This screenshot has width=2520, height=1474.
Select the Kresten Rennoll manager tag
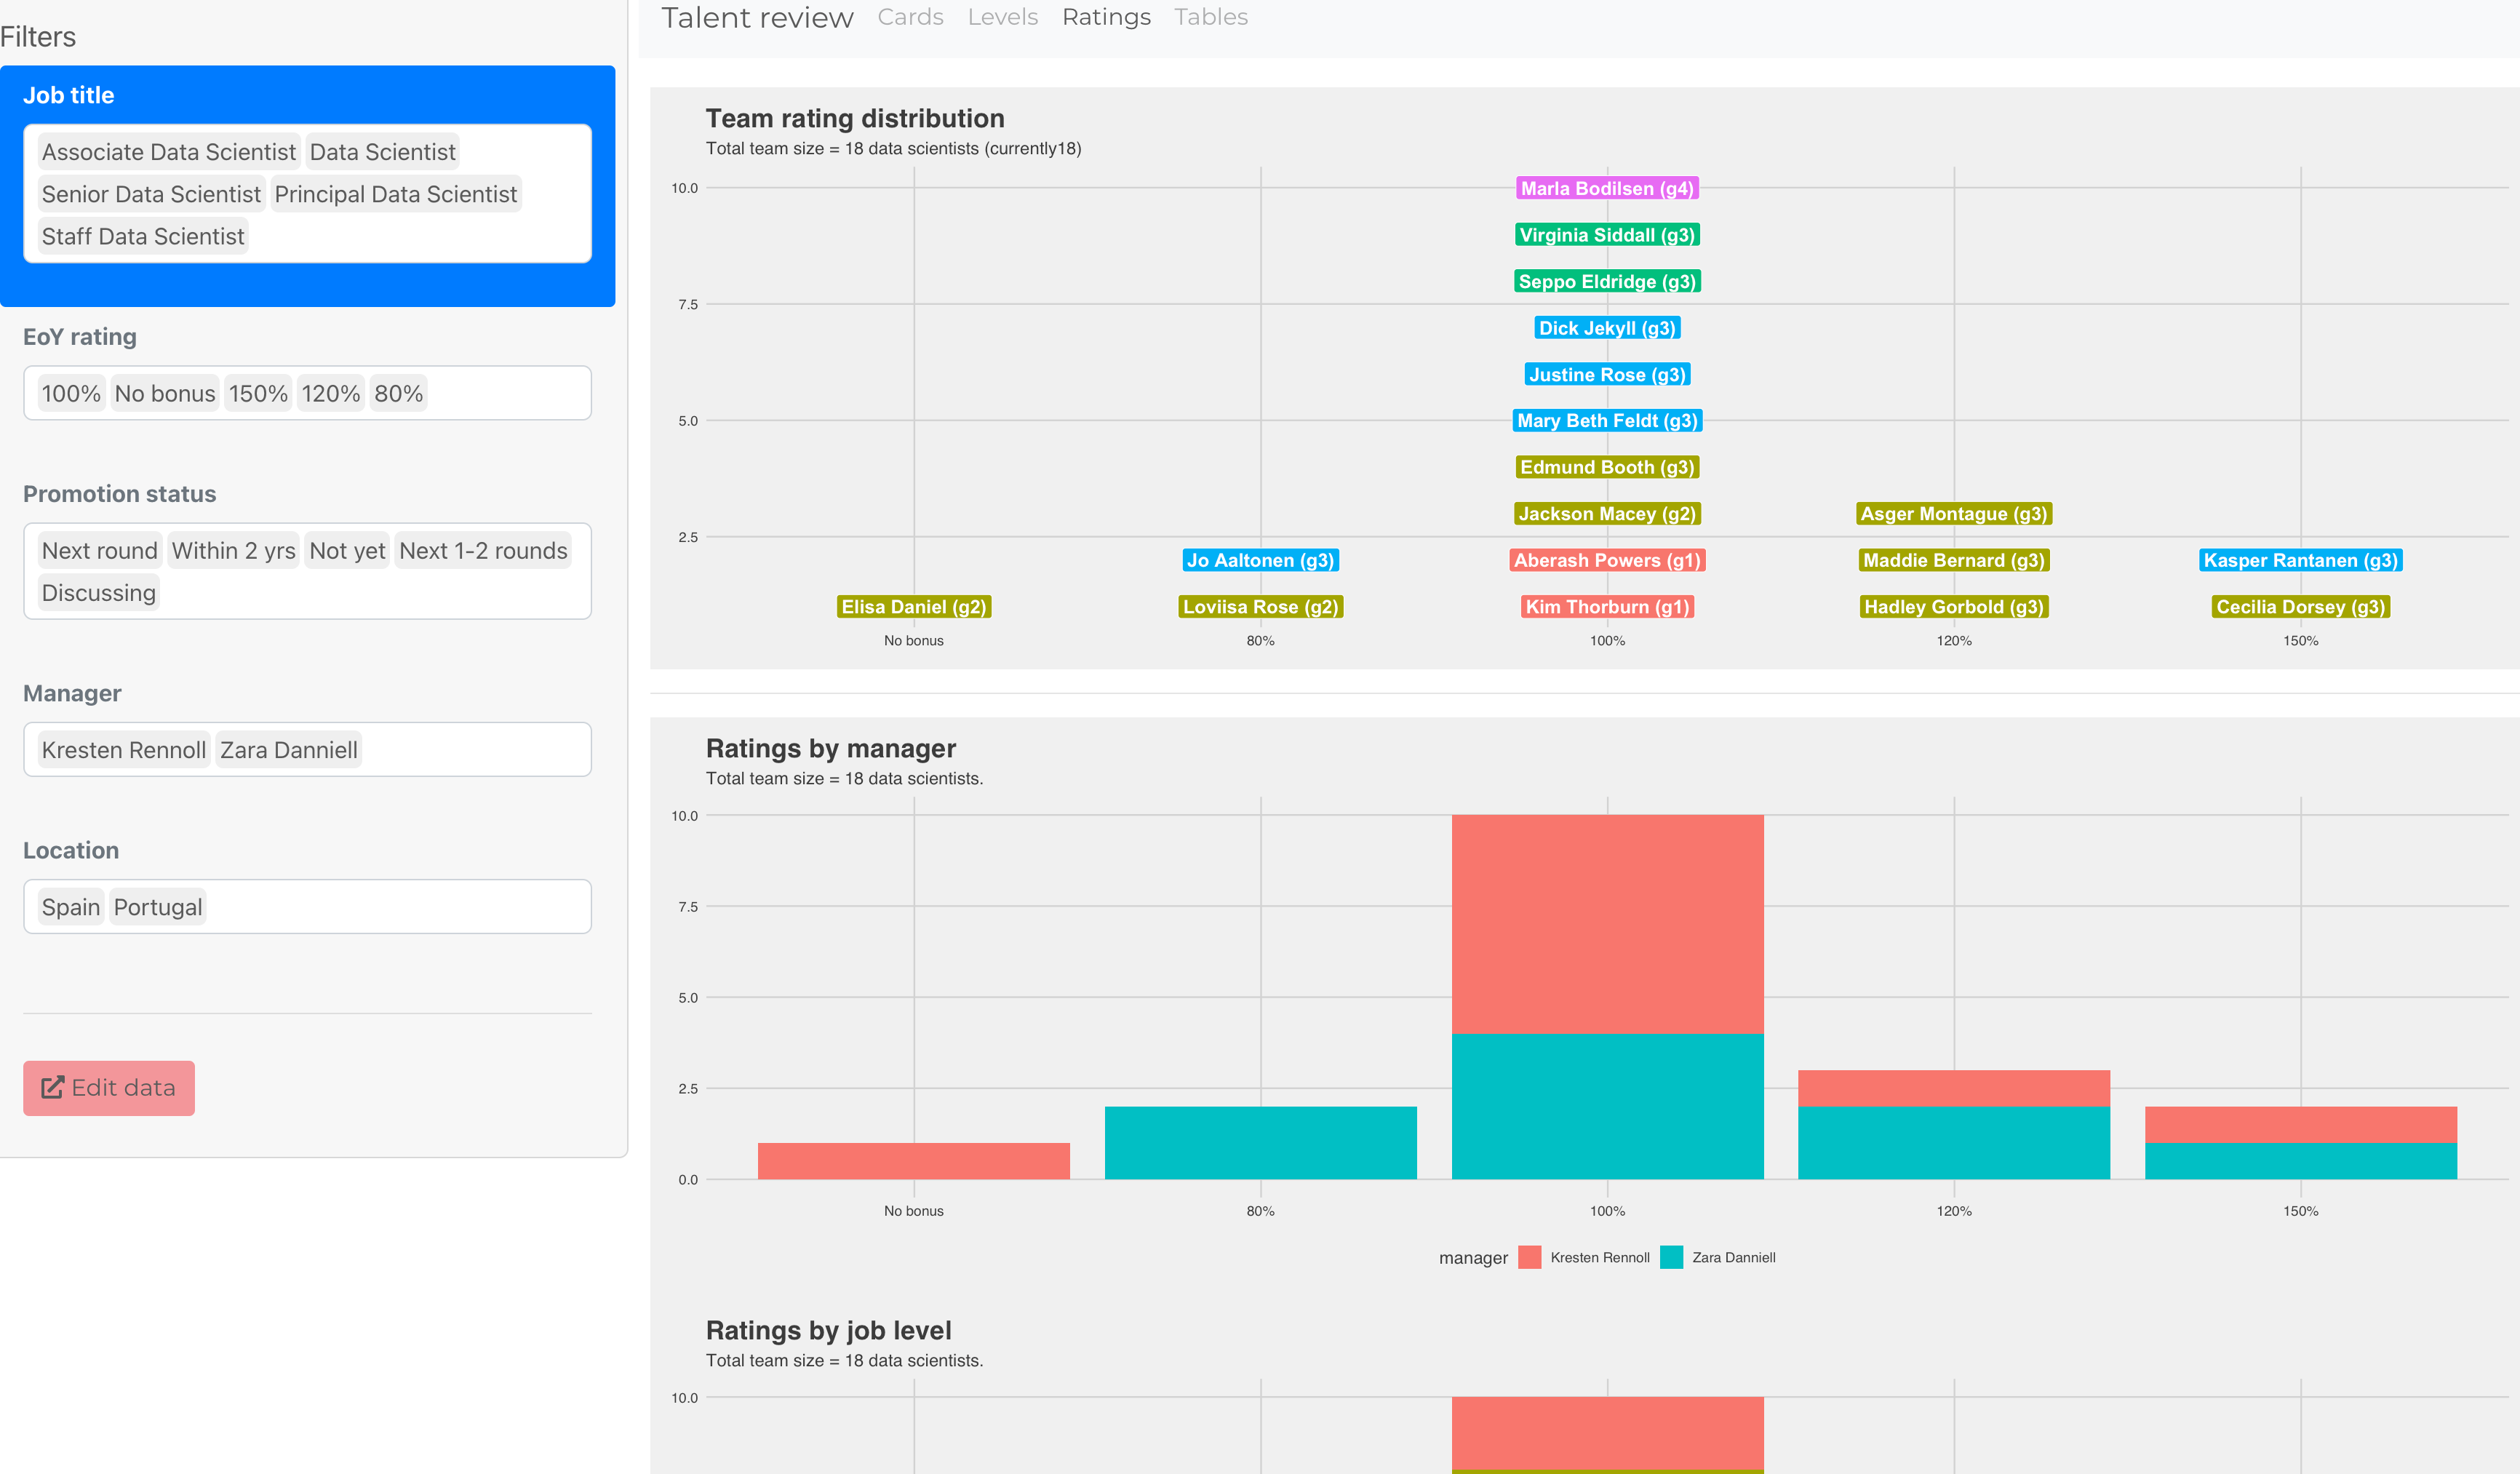(124, 749)
